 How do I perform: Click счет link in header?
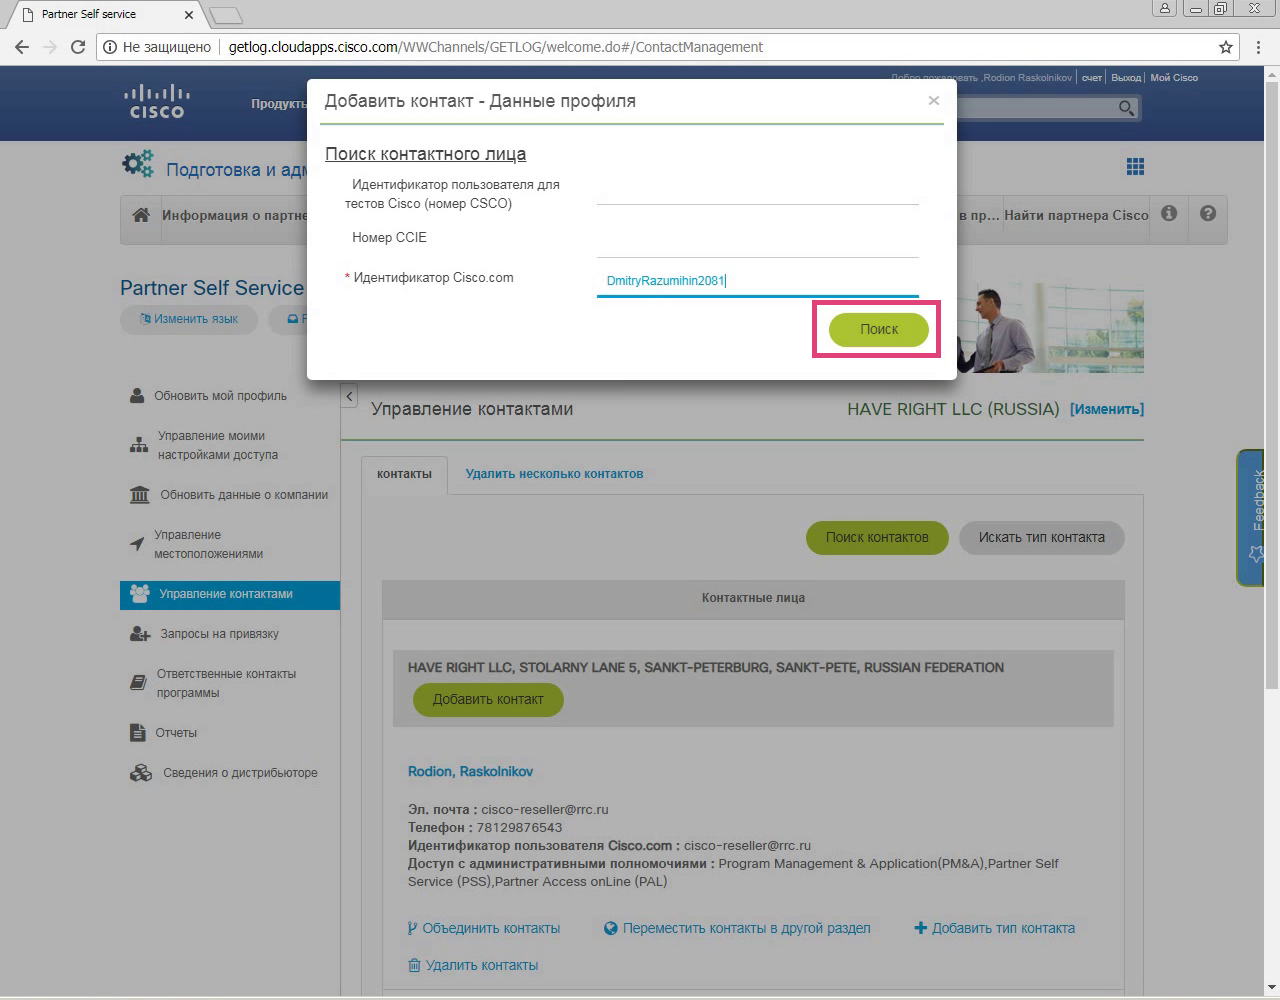[1091, 78]
